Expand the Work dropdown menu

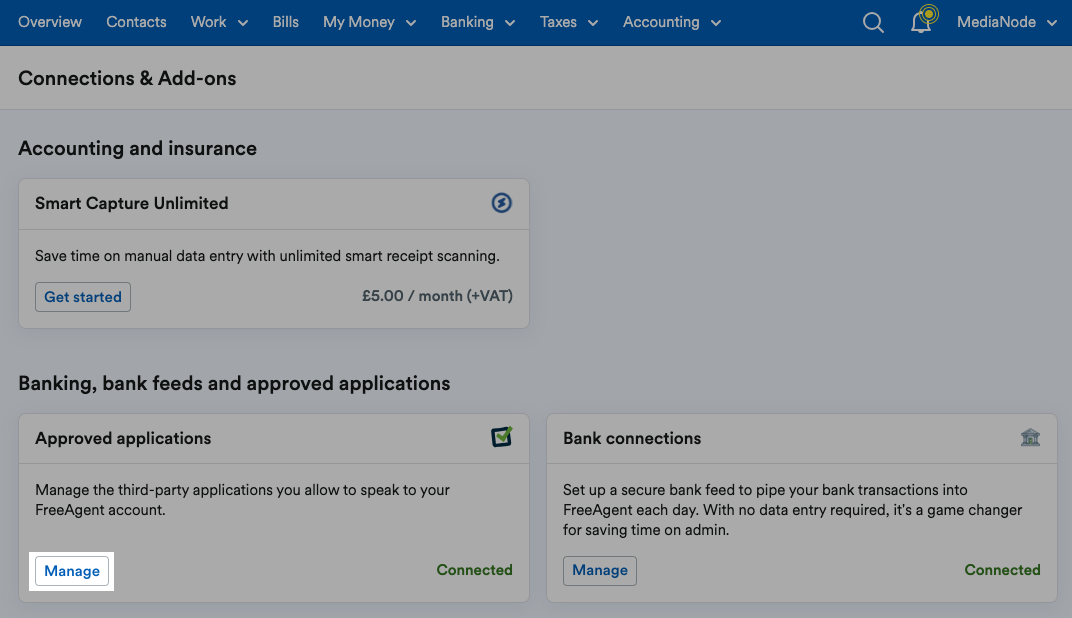tap(218, 22)
